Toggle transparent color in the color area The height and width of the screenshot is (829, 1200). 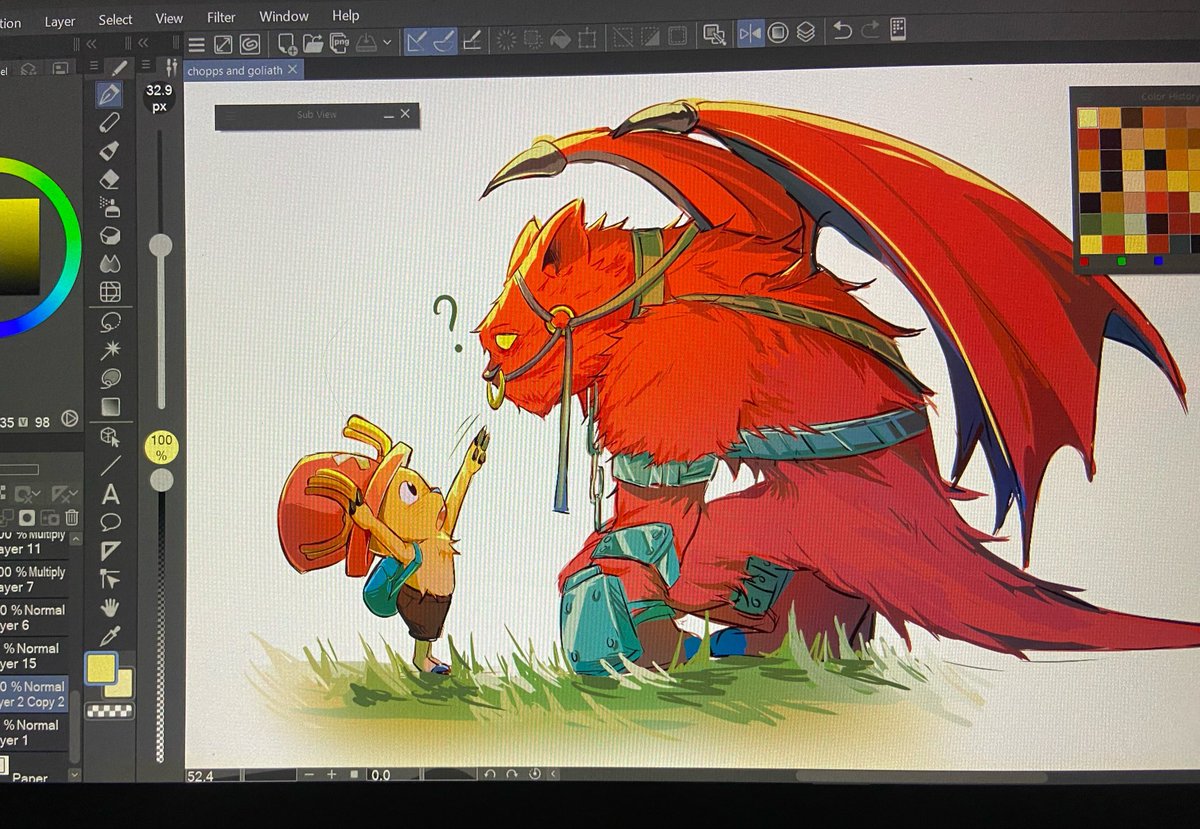110,710
